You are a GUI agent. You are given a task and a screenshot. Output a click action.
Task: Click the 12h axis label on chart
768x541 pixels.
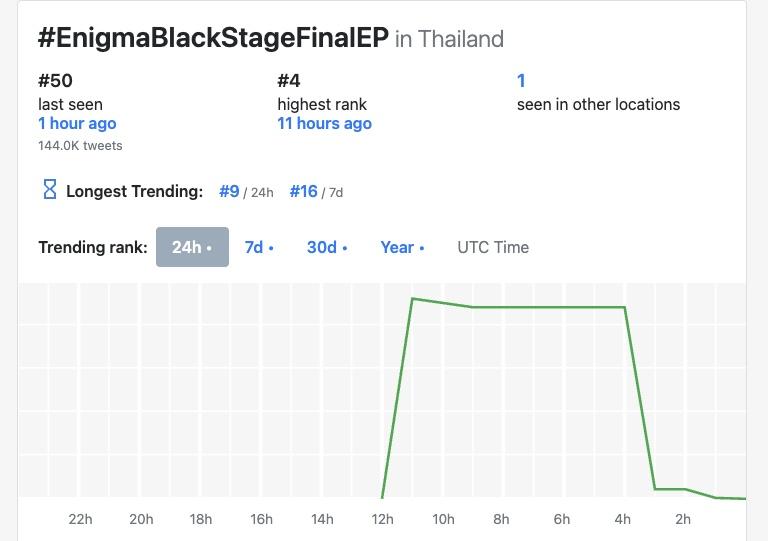382,519
